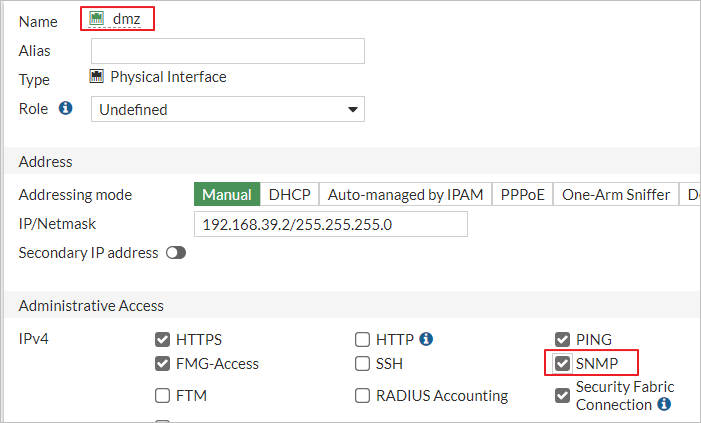This screenshot has height=423, width=701.
Task: Uncheck the FMG-Access checkbox
Action: click(x=162, y=364)
